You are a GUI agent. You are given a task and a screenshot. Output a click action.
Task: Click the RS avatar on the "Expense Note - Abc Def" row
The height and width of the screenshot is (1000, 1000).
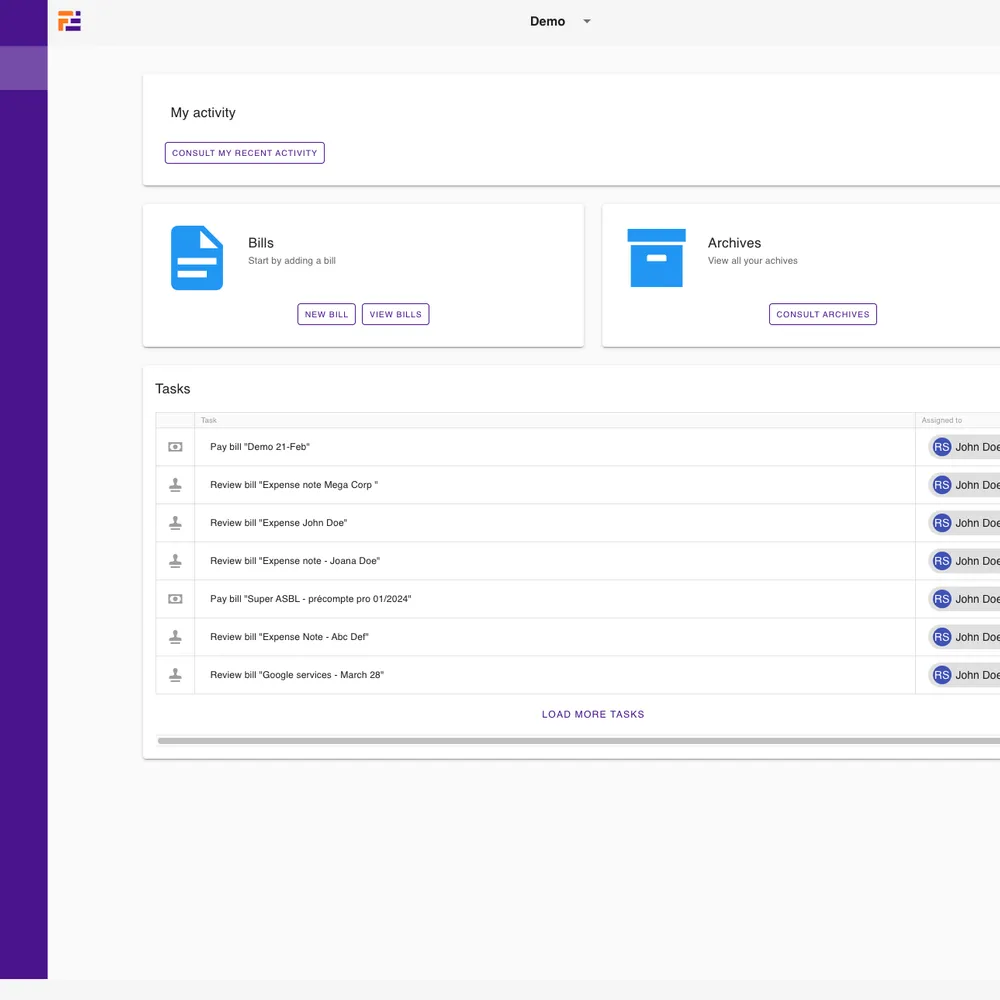(941, 637)
